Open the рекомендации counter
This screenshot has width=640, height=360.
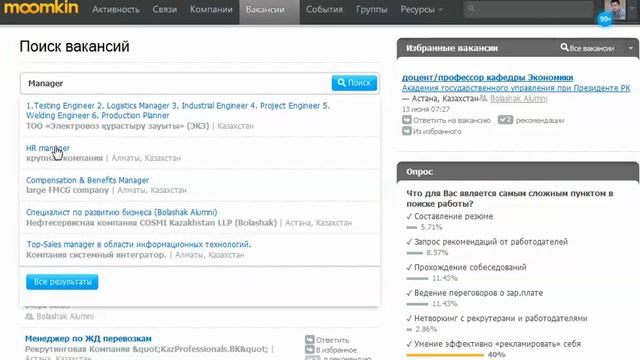coord(531,120)
